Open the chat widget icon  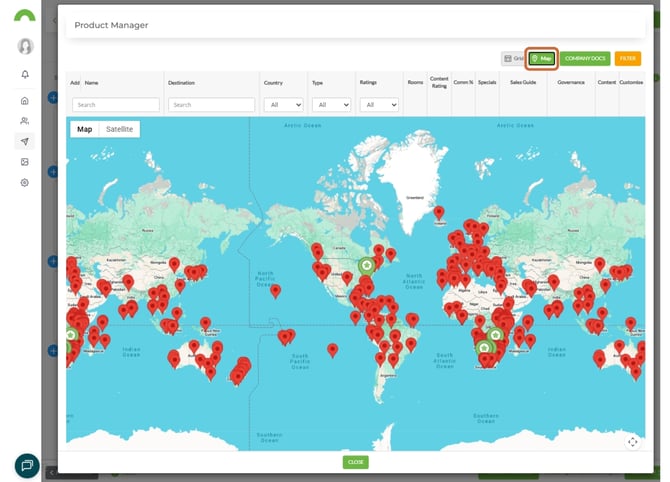point(27,465)
